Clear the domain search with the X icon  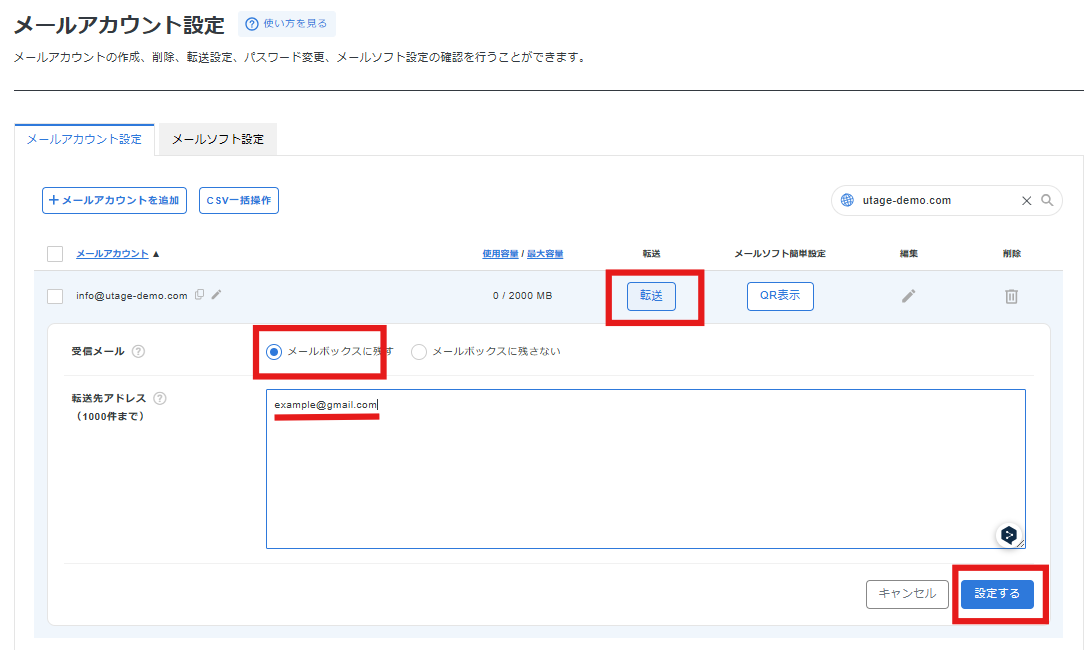click(1026, 200)
